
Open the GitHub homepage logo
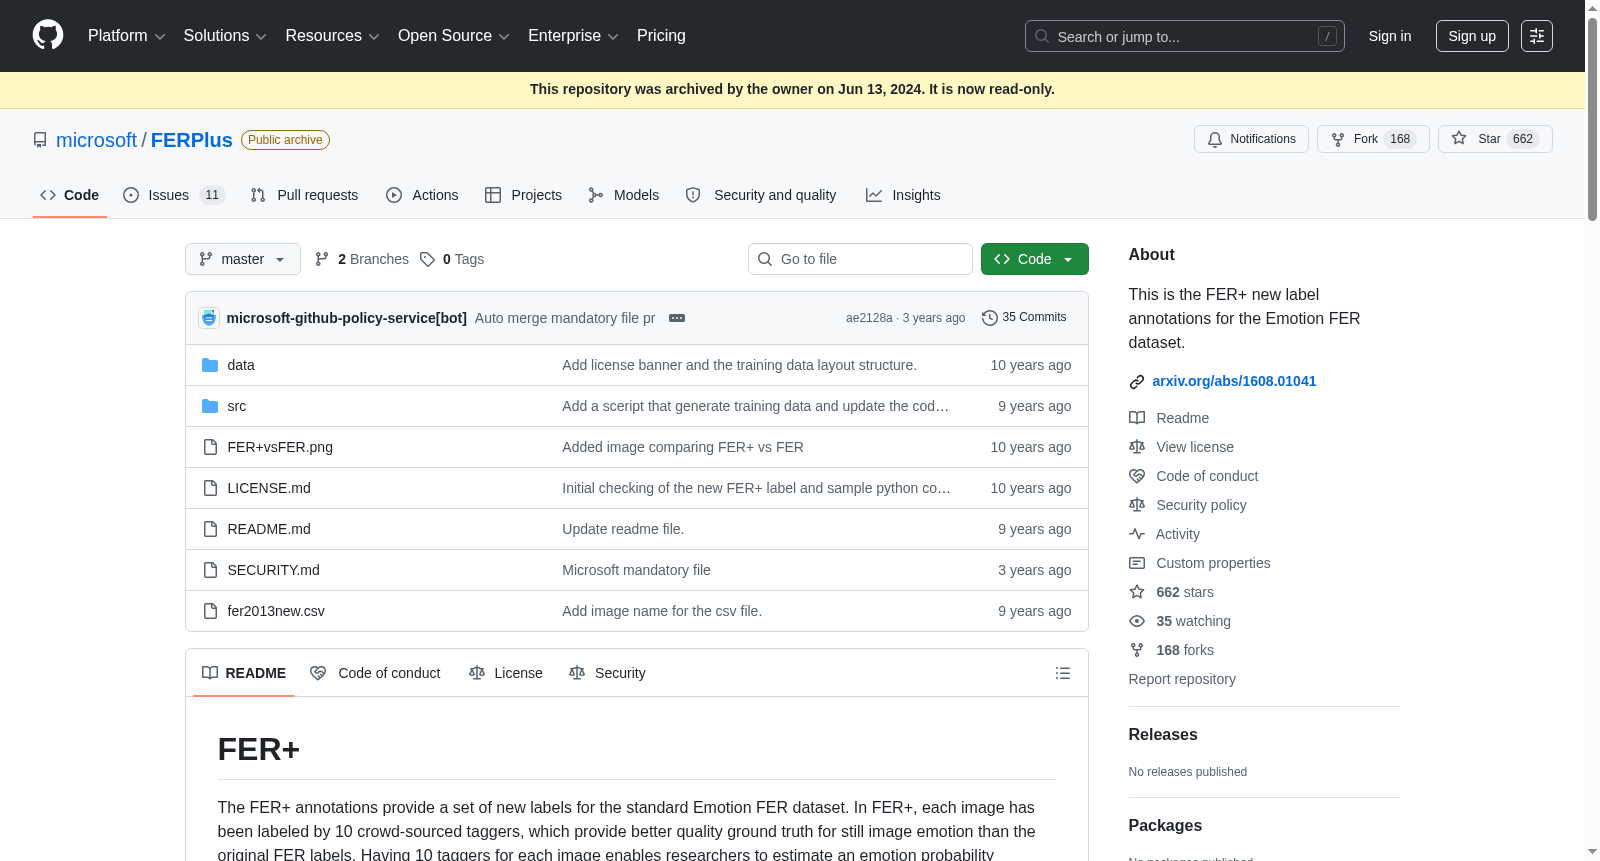tap(48, 36)
